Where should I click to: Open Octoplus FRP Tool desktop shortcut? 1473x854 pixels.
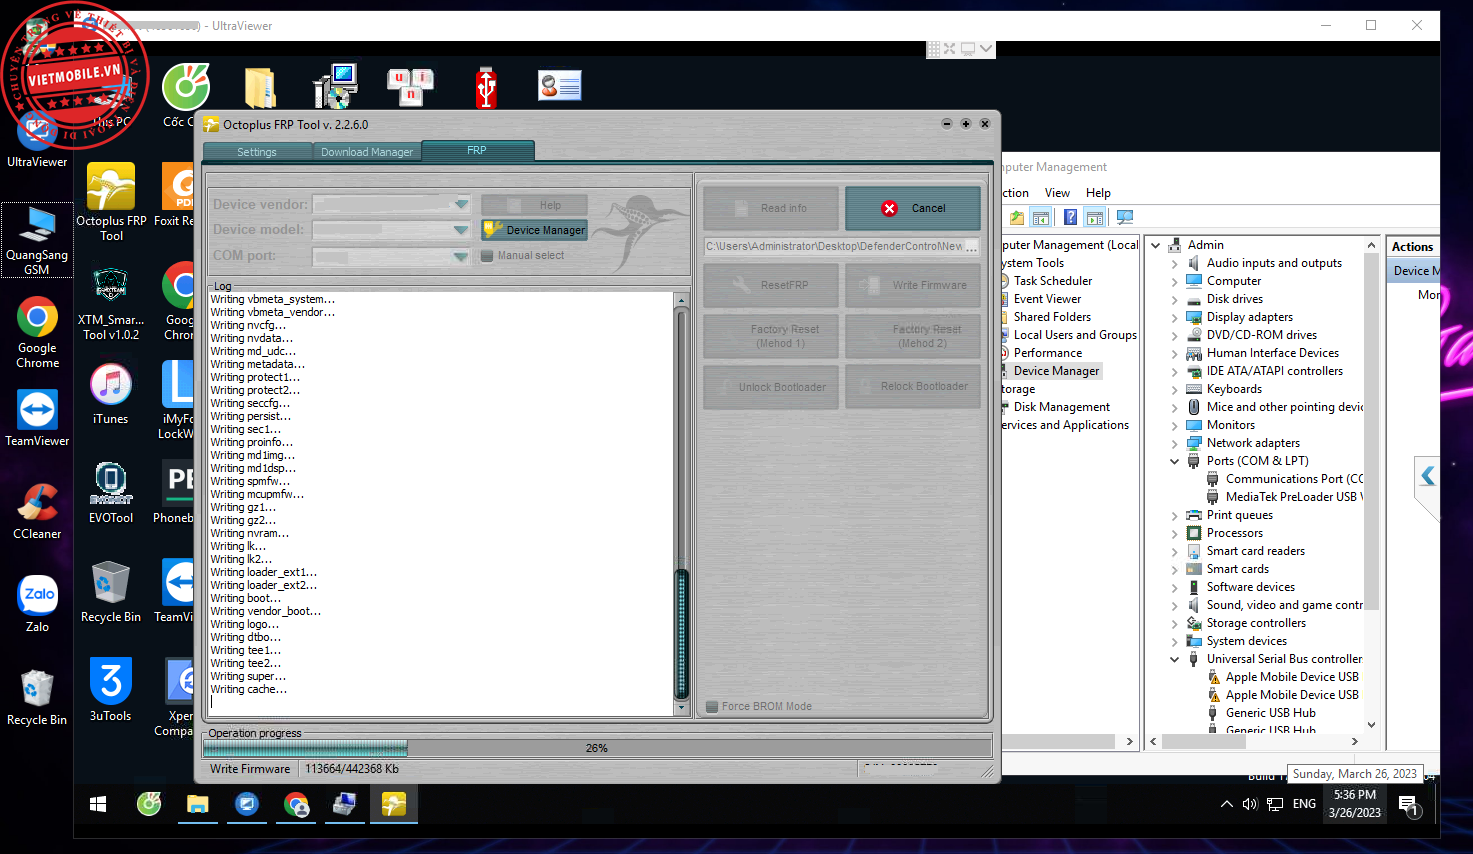(111, 202)
